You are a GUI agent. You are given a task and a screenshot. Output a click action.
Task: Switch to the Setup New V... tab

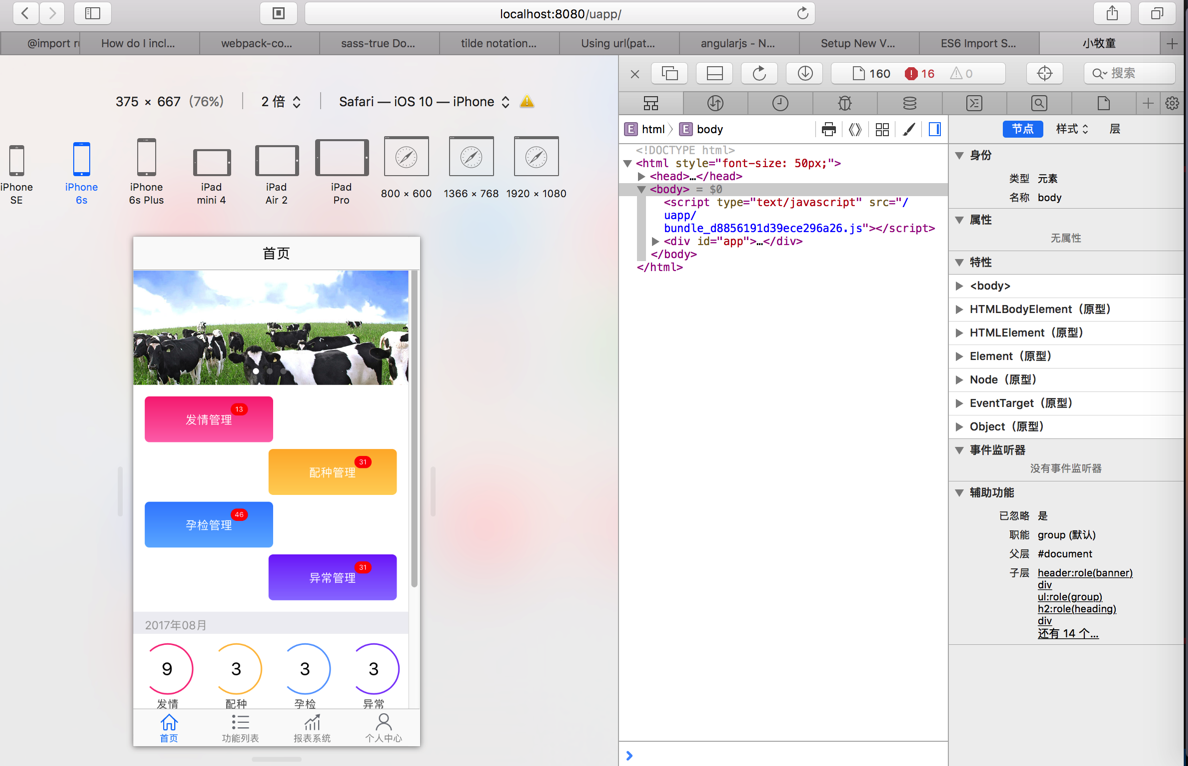tap(858, 43)
